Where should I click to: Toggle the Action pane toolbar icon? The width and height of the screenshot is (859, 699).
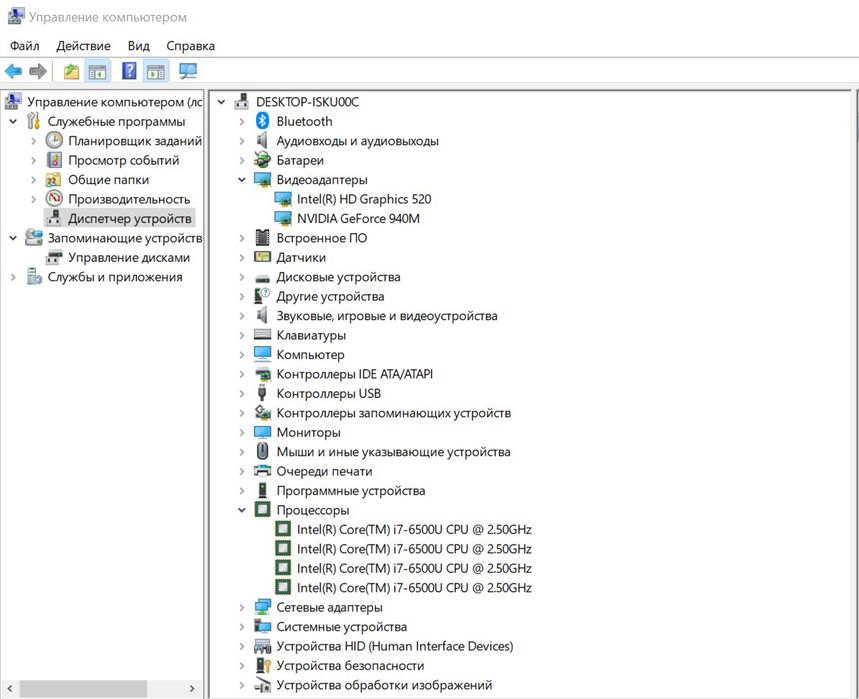click(156, 71)
